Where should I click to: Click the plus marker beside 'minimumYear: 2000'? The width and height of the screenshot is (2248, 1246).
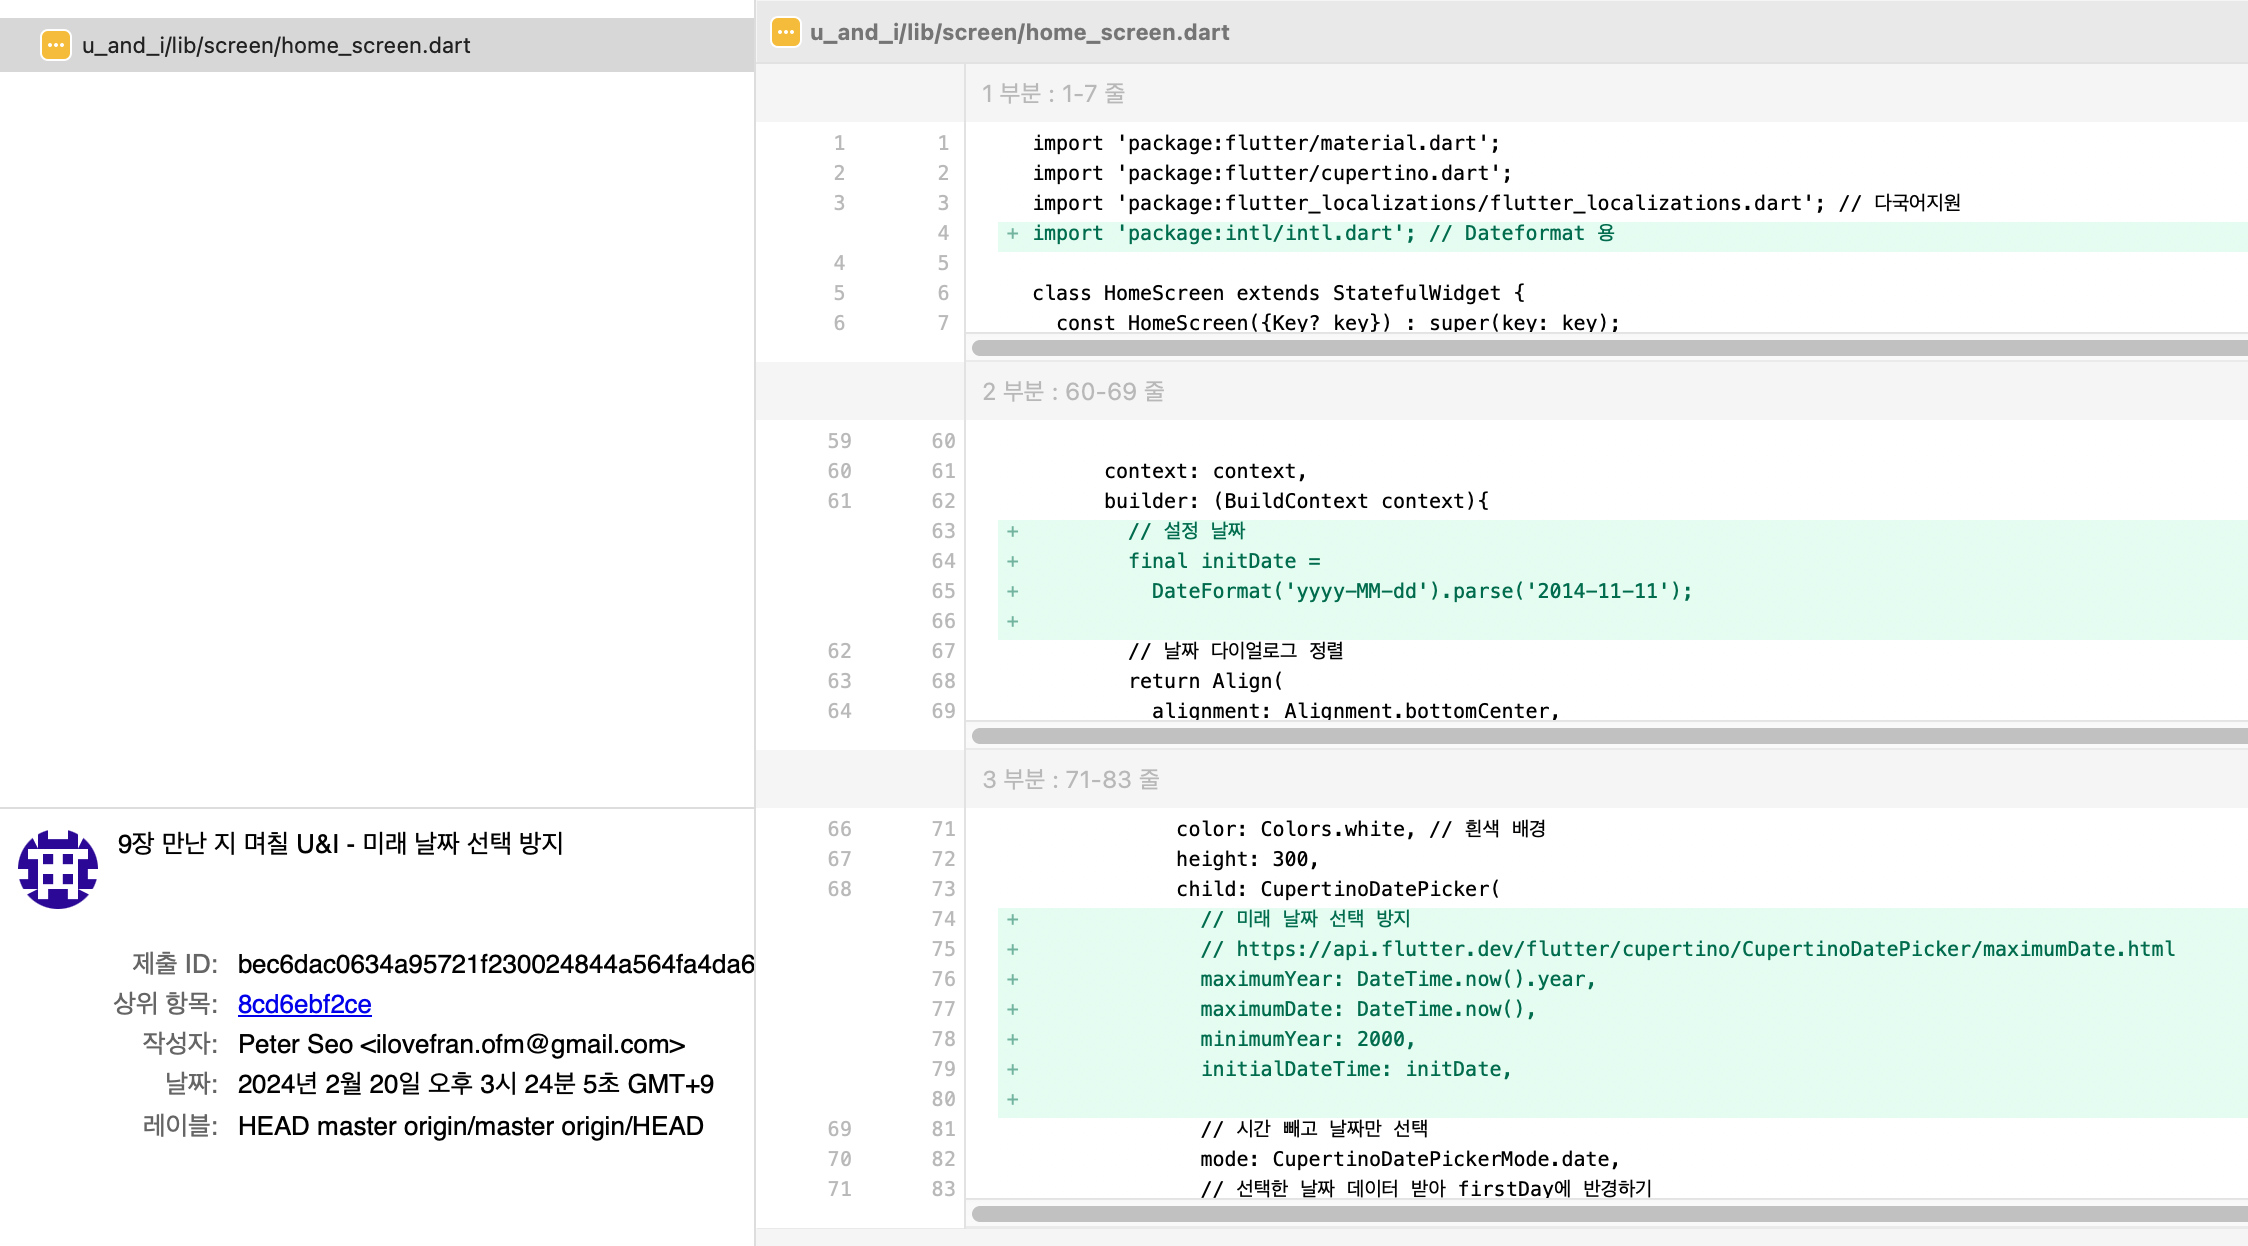[x=1013, y=1039]
